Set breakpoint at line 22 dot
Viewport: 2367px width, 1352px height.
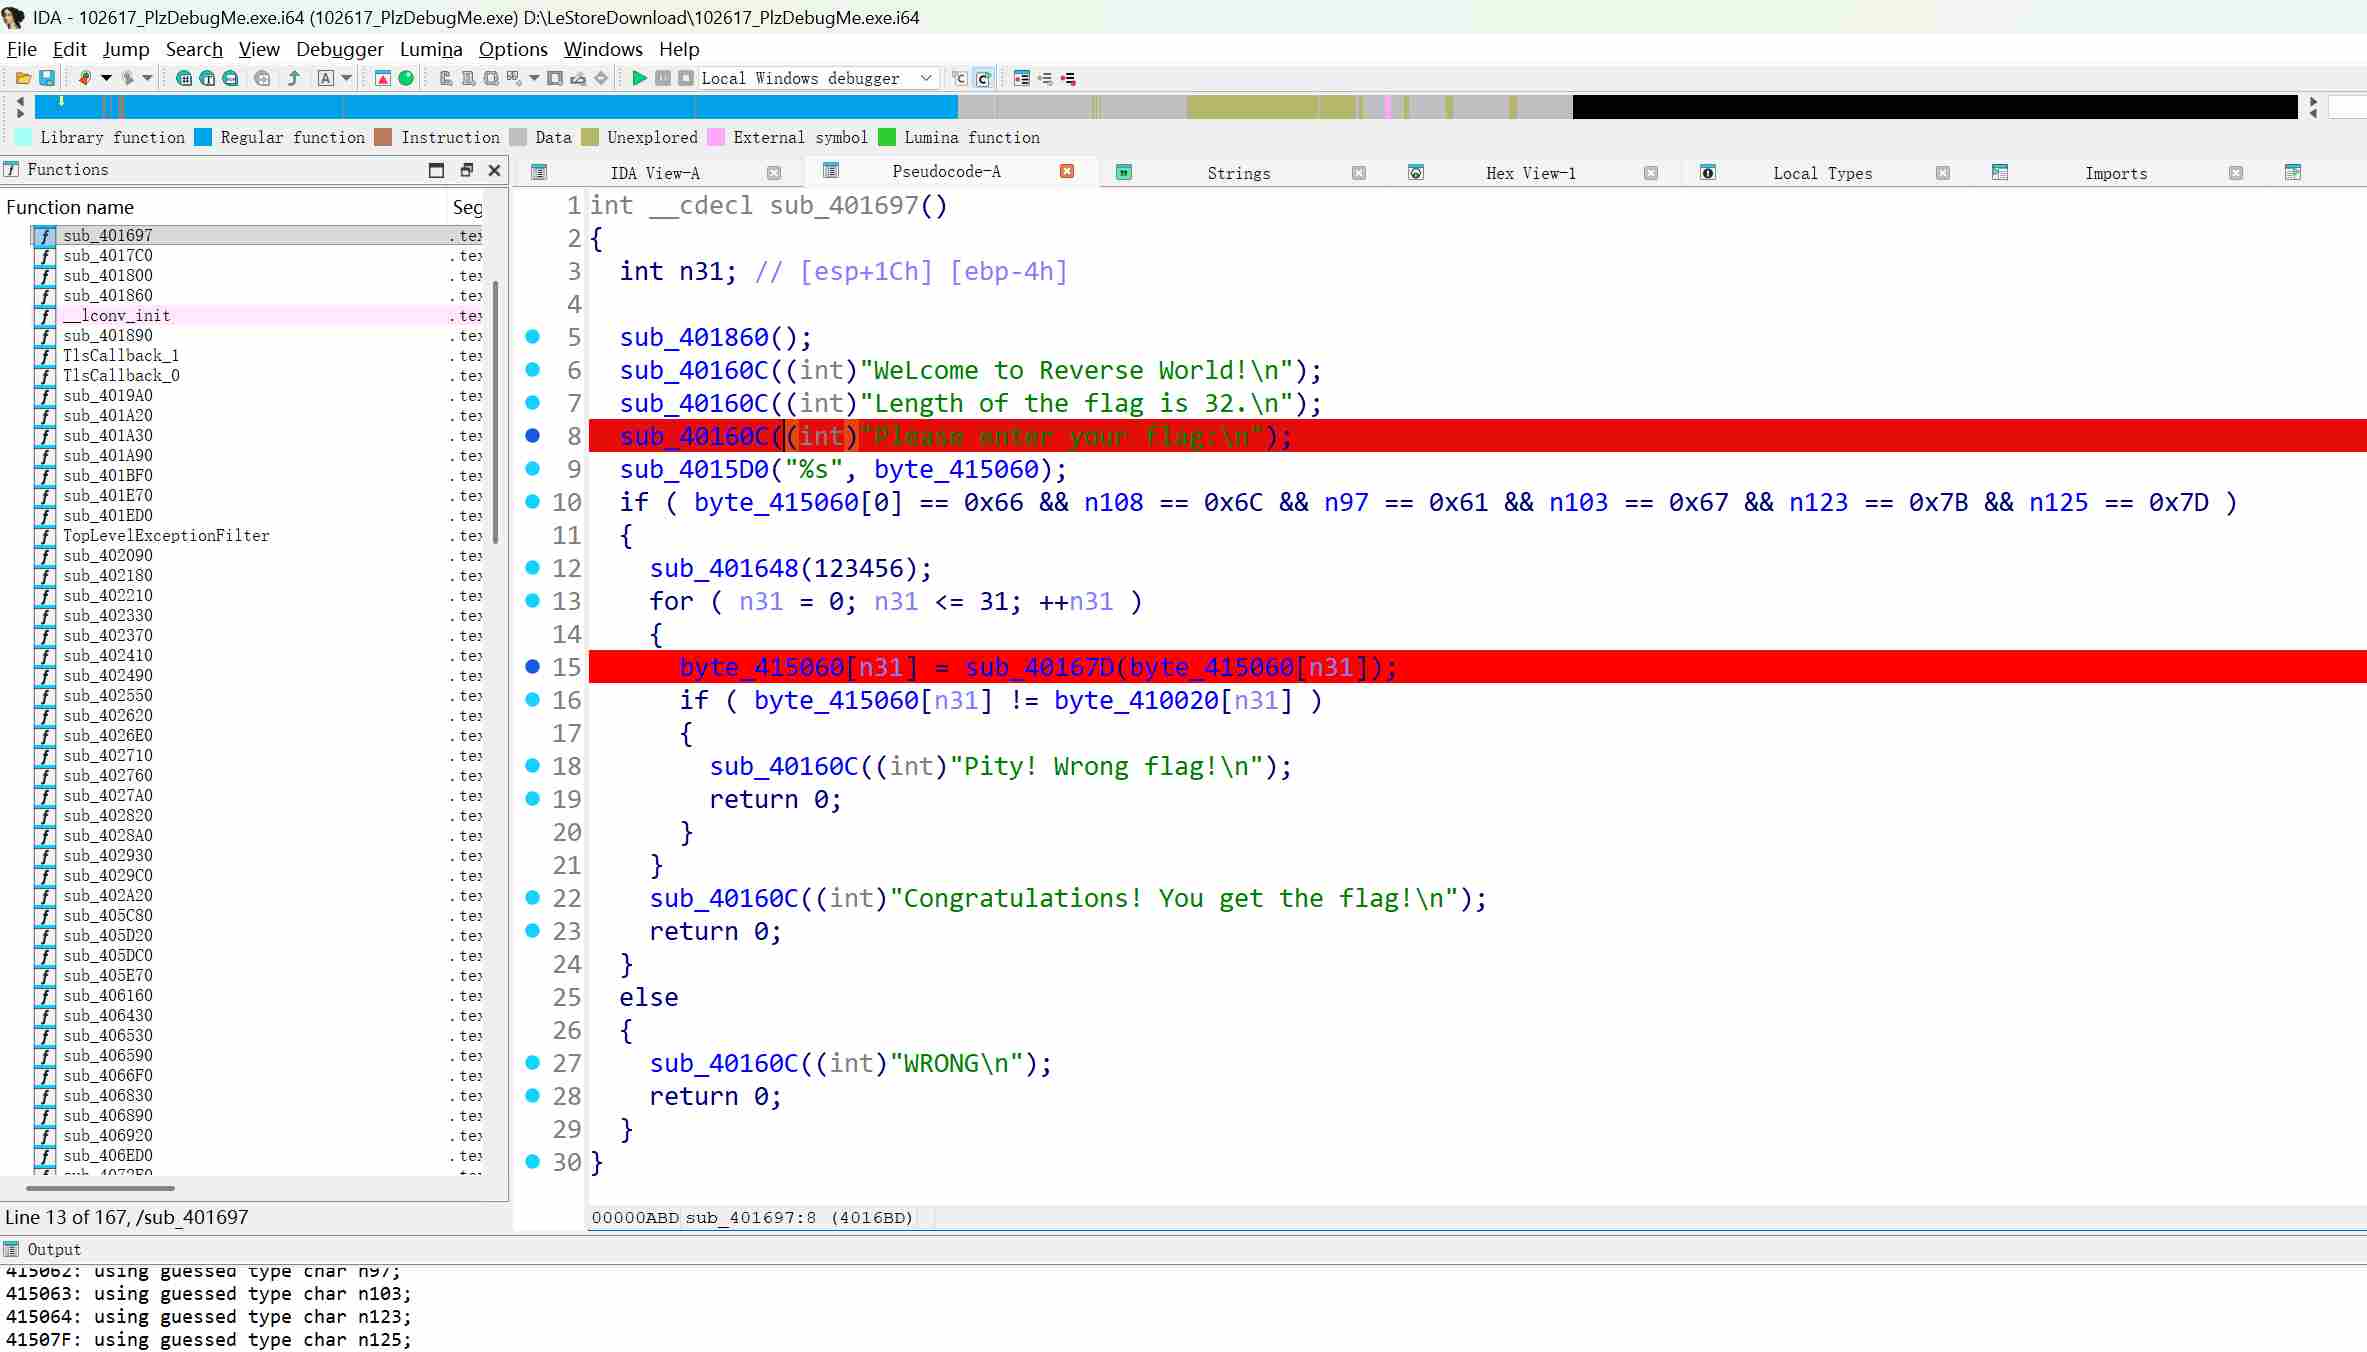(533, 898)
